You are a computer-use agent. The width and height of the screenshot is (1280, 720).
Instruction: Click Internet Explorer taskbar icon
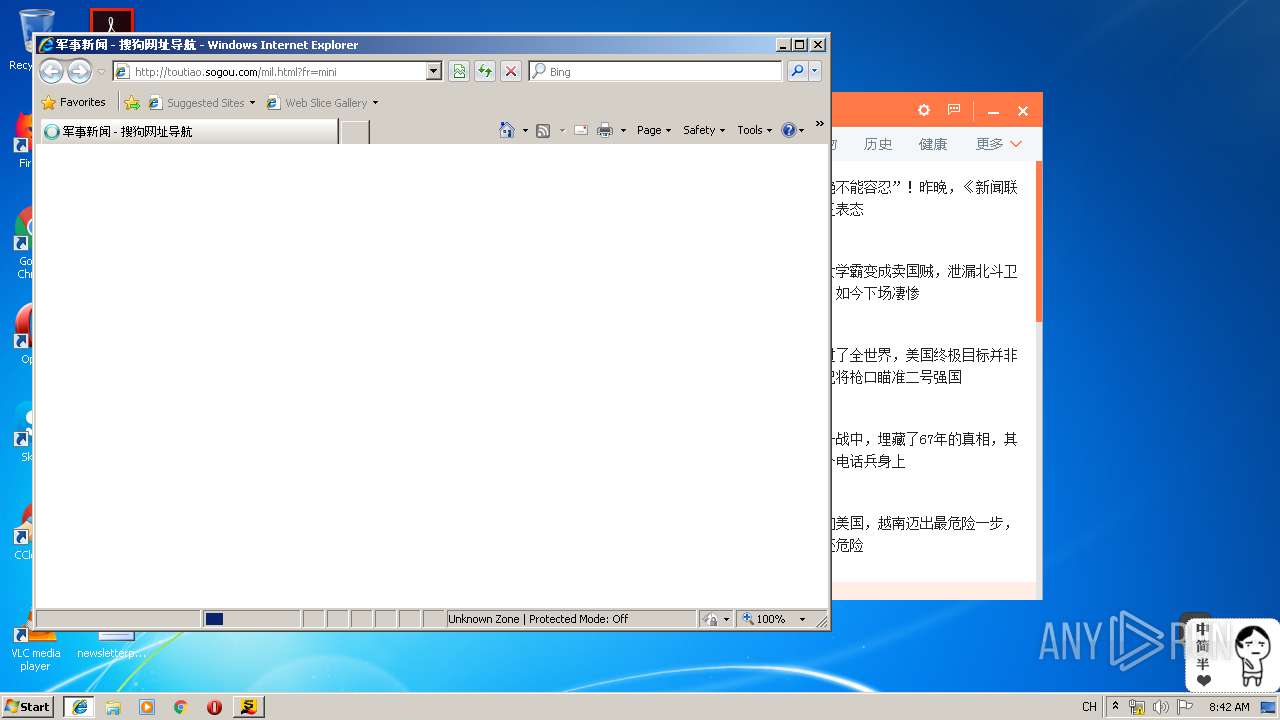pyautogui.click(x=80, y=706)
